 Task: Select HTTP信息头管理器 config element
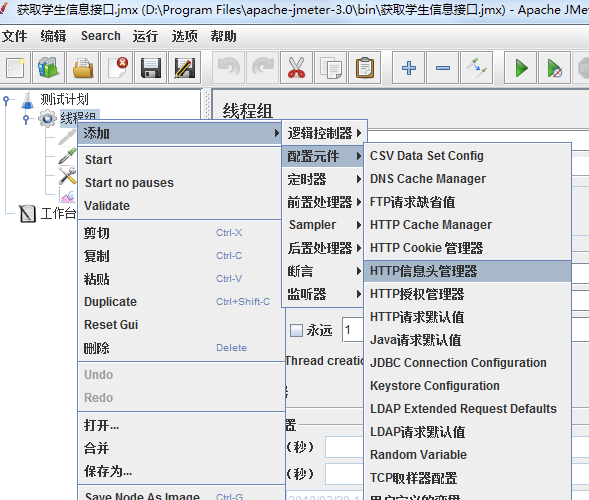point(468,271)
